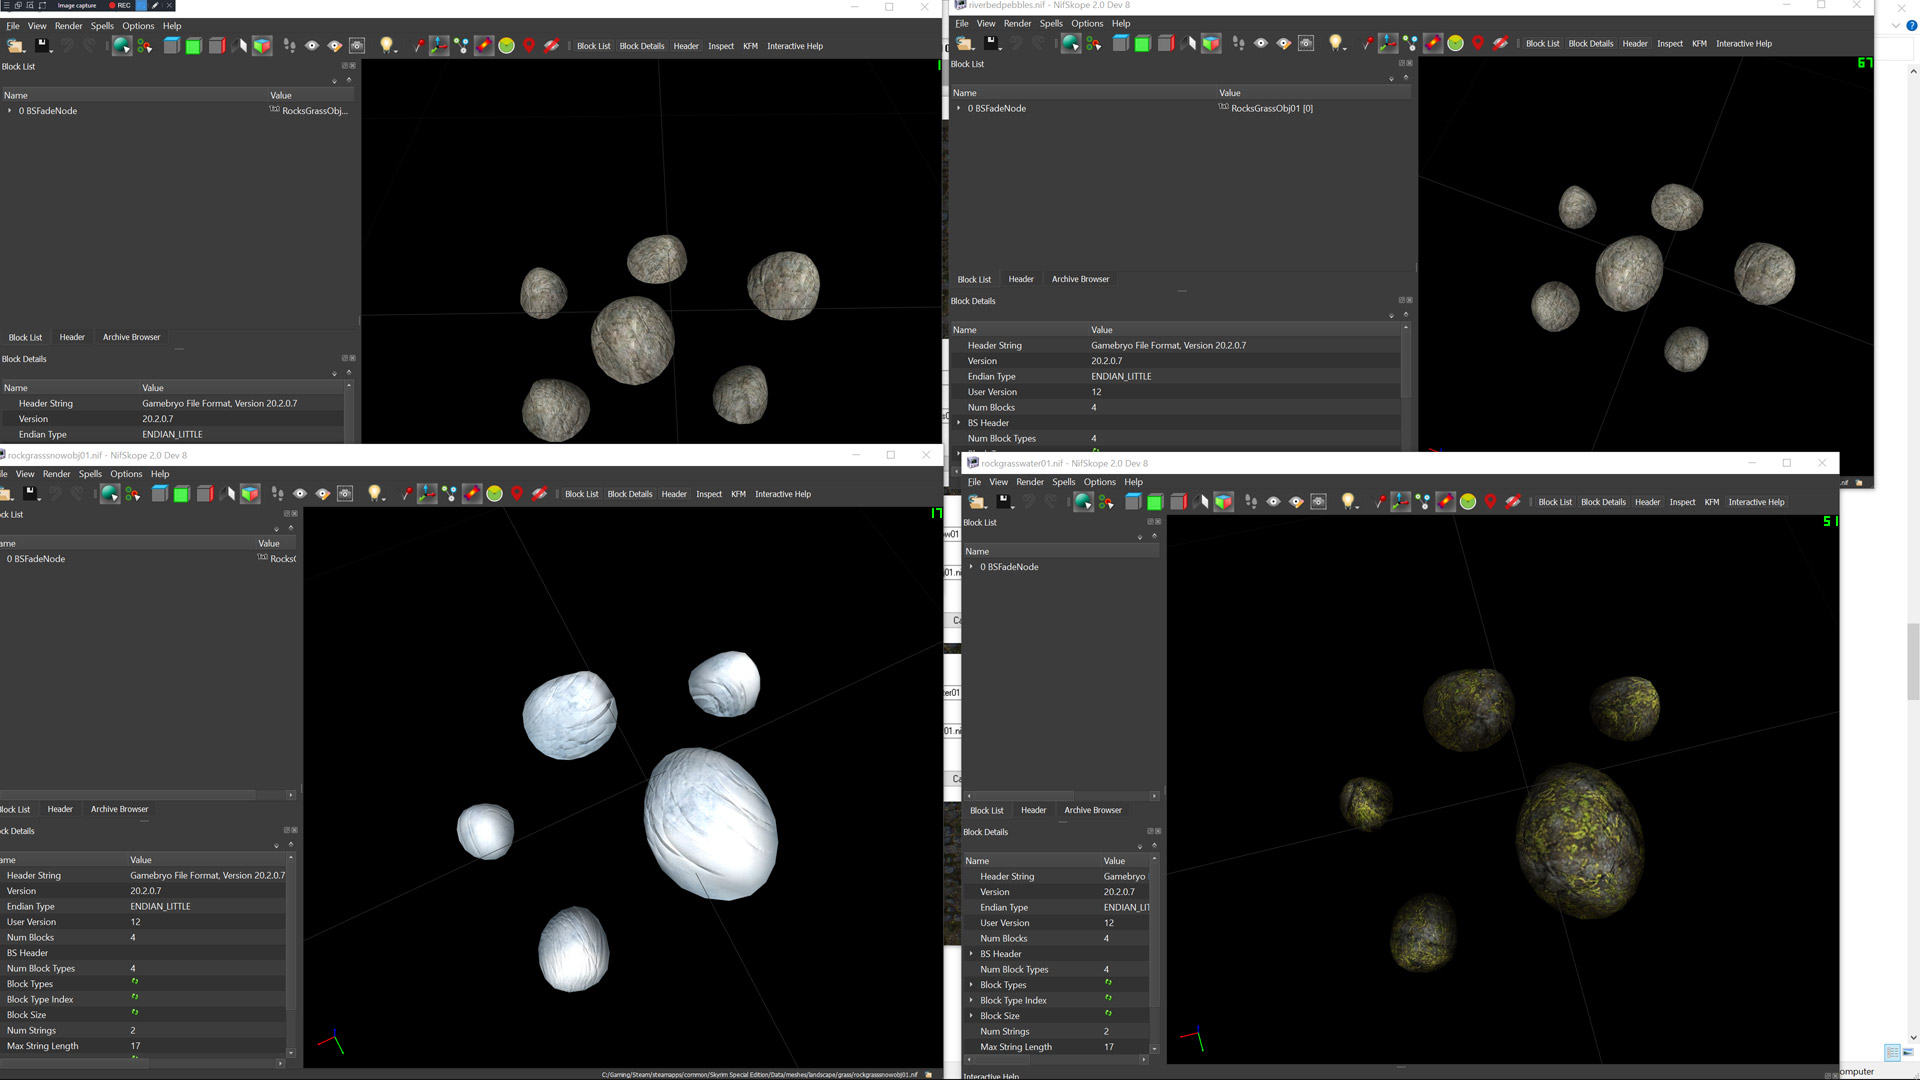Click User Version value 12 in rockgrasssnowobj01 details
Image resolution: width=1920 pixels, height=1080 pixels.
[x=135, y=922]
